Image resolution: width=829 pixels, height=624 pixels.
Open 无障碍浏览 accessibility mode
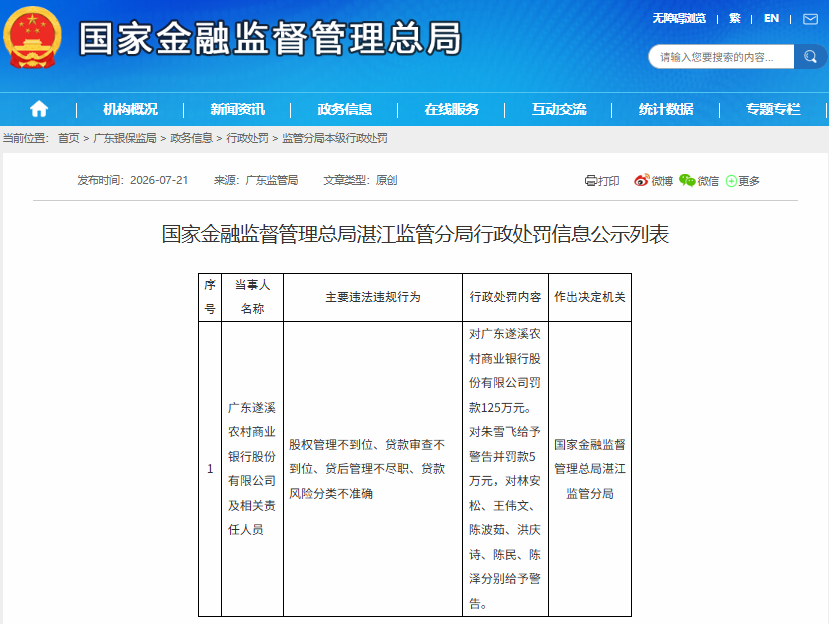coord(679,19)
